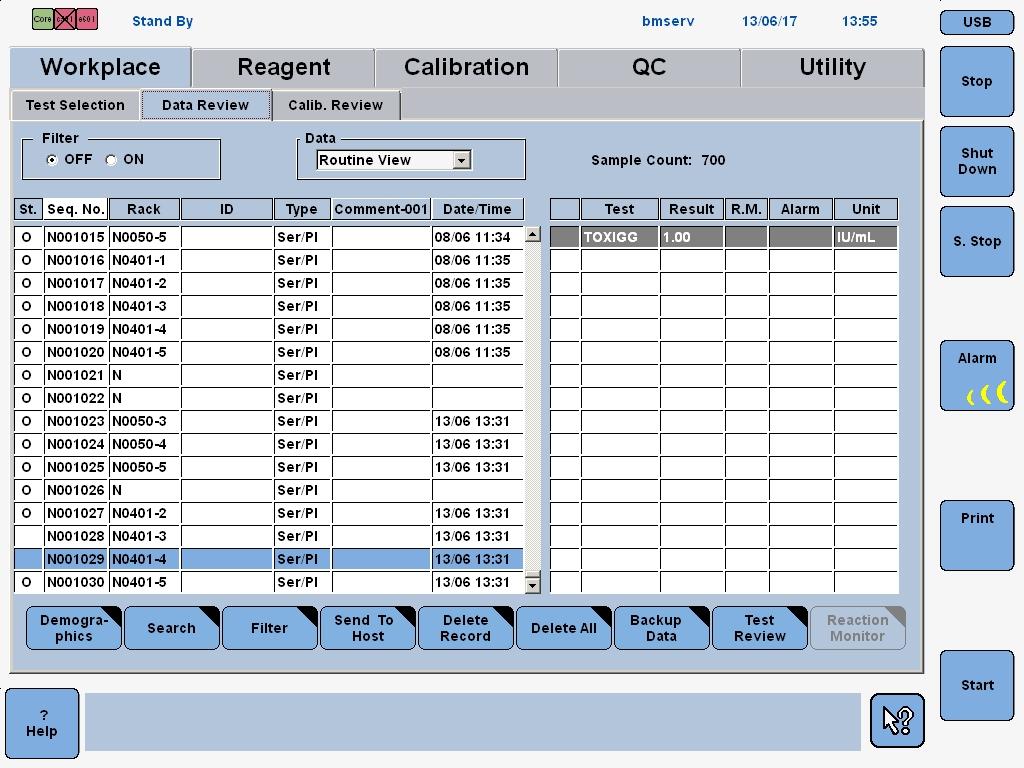Screen dimensions: 1024x768
Task: Click the Core module status icon
Action: tap(42, 19)
